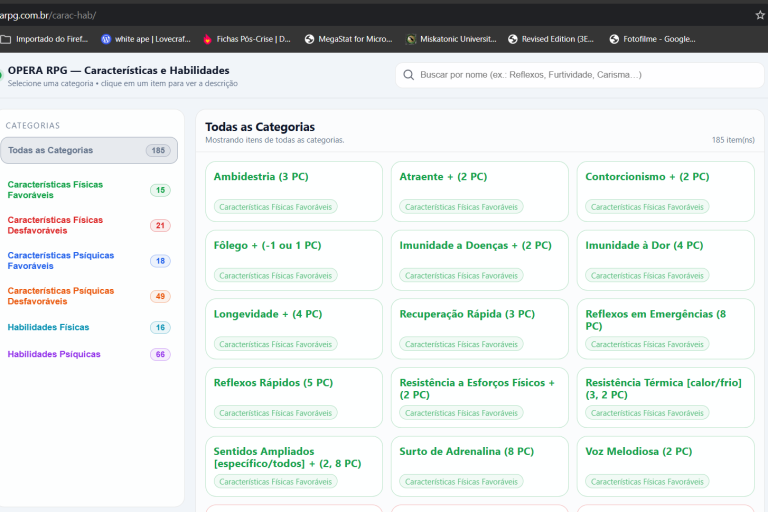
Task: Open the 'Fotofilme - Google...' bookmark
Action: pos(652,39)
